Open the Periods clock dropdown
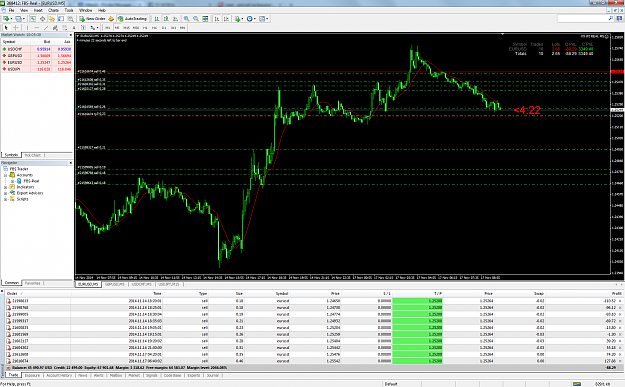The width and height of the screenshot is (625, 387). 251,19
